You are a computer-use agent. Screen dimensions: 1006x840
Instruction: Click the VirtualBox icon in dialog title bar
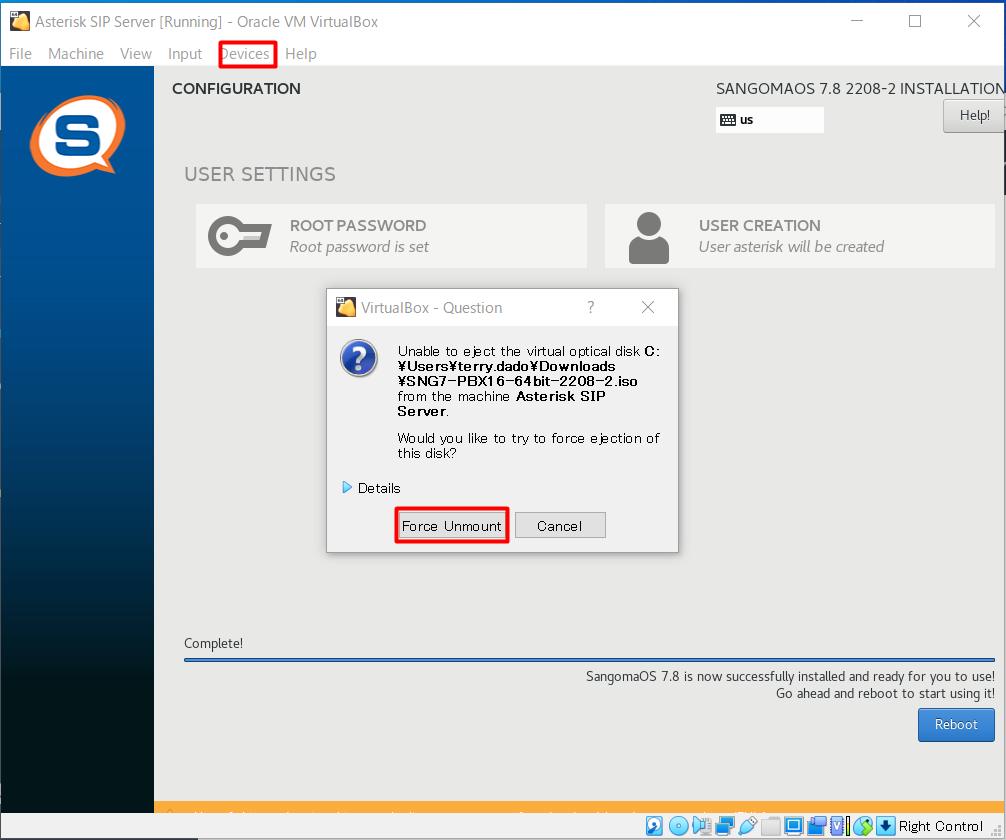tap(346, 307)
